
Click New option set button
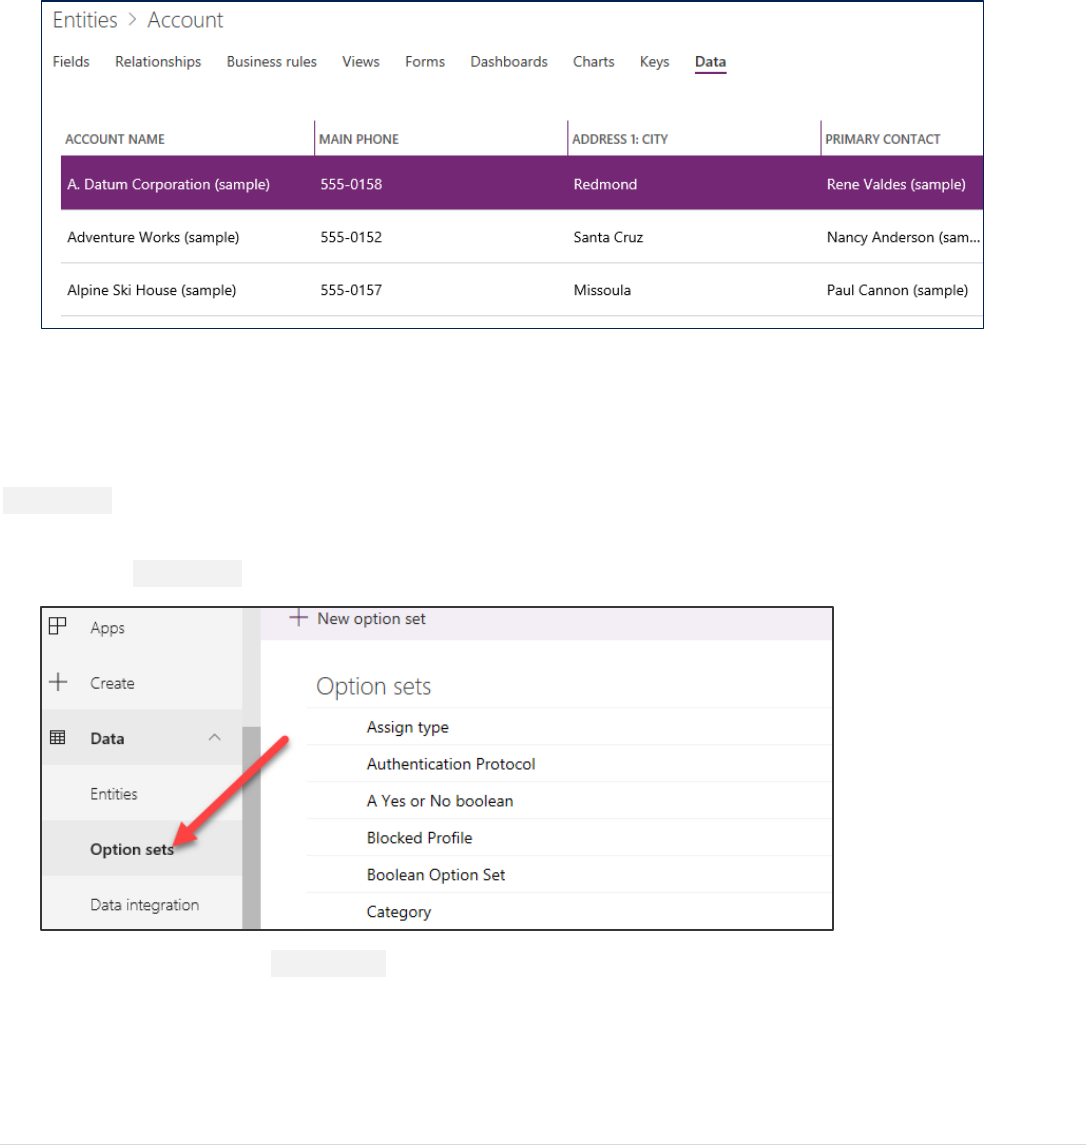[x=358, y=619]
